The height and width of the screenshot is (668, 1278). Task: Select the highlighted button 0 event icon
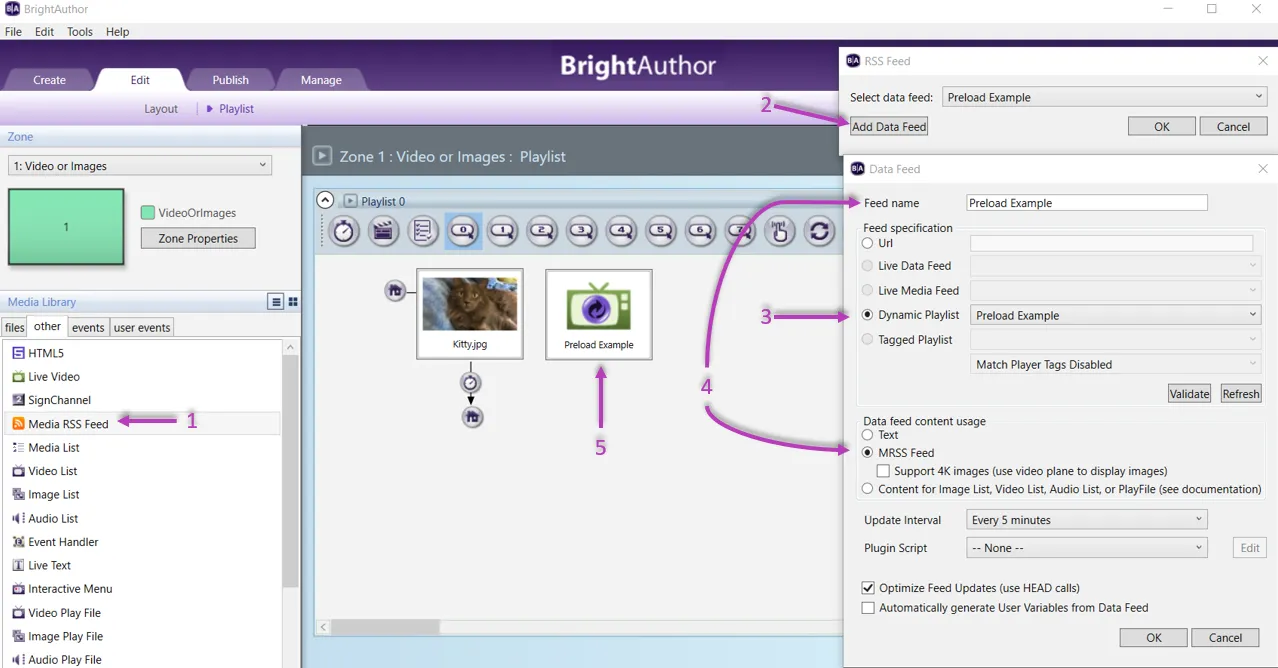[463, 231]
